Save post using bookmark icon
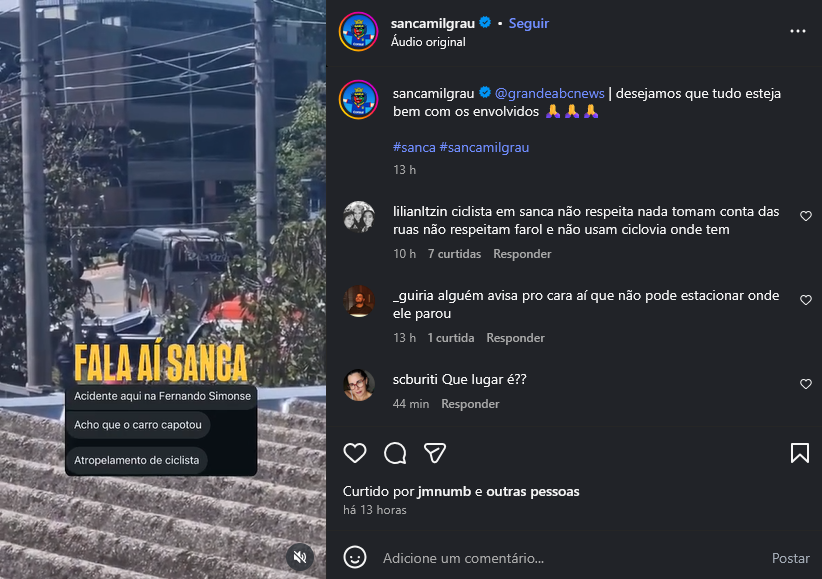The height and width of the screenshot is (579, 822). point(799,453)
